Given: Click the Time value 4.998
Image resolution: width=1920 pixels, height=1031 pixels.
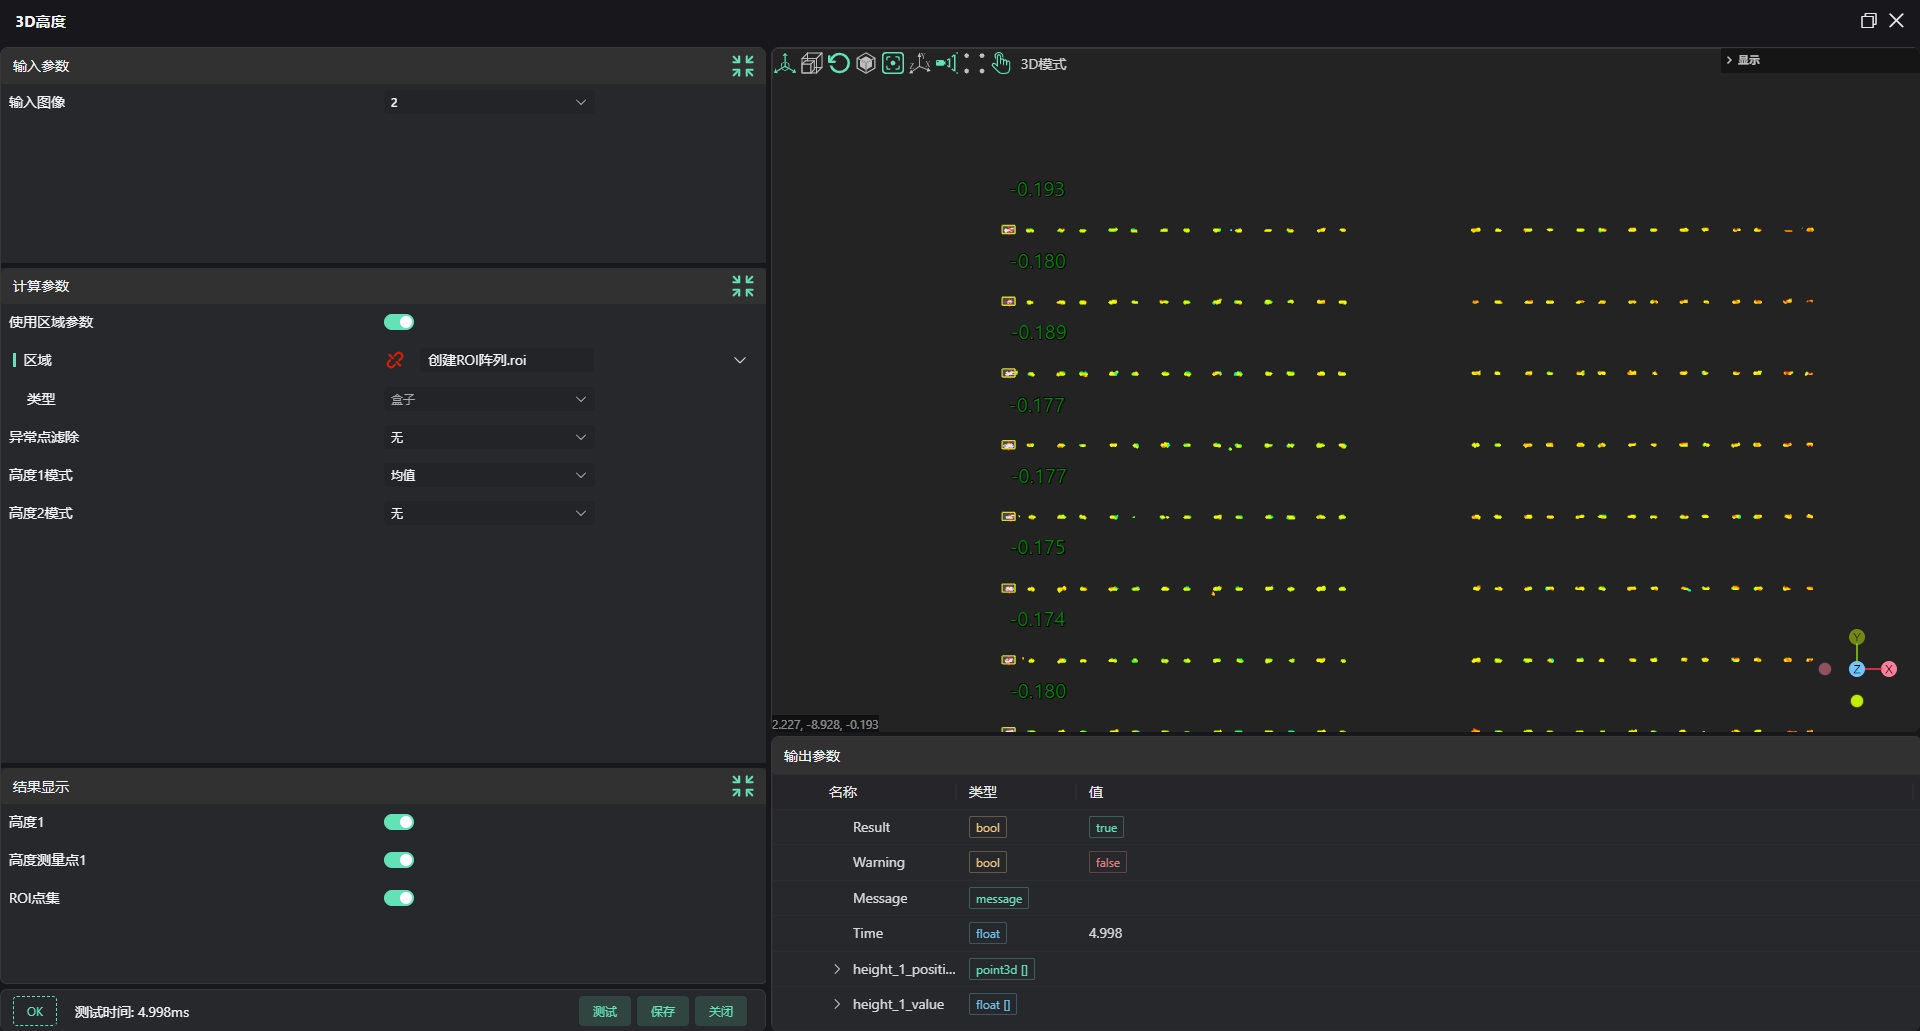Looking at the screenshot, I should pyautogui.click(x=1105, y=933).
